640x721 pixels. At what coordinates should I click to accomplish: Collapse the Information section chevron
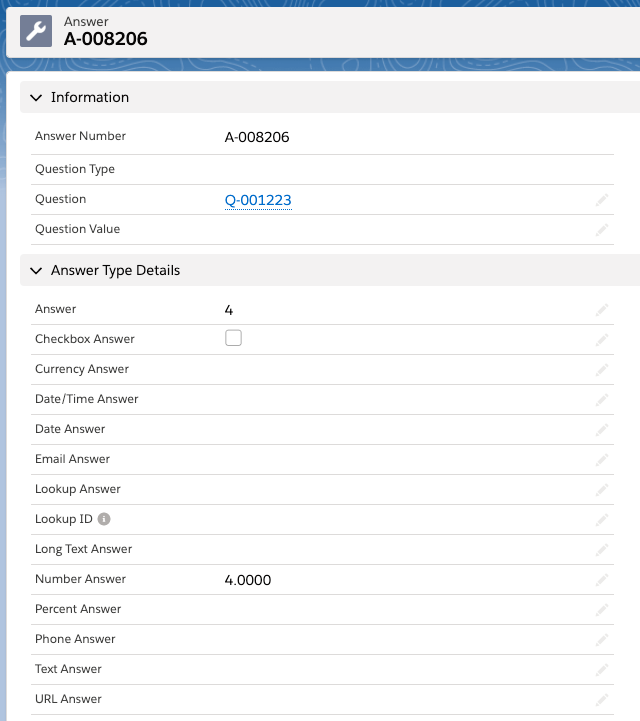(x=36, y=97)
